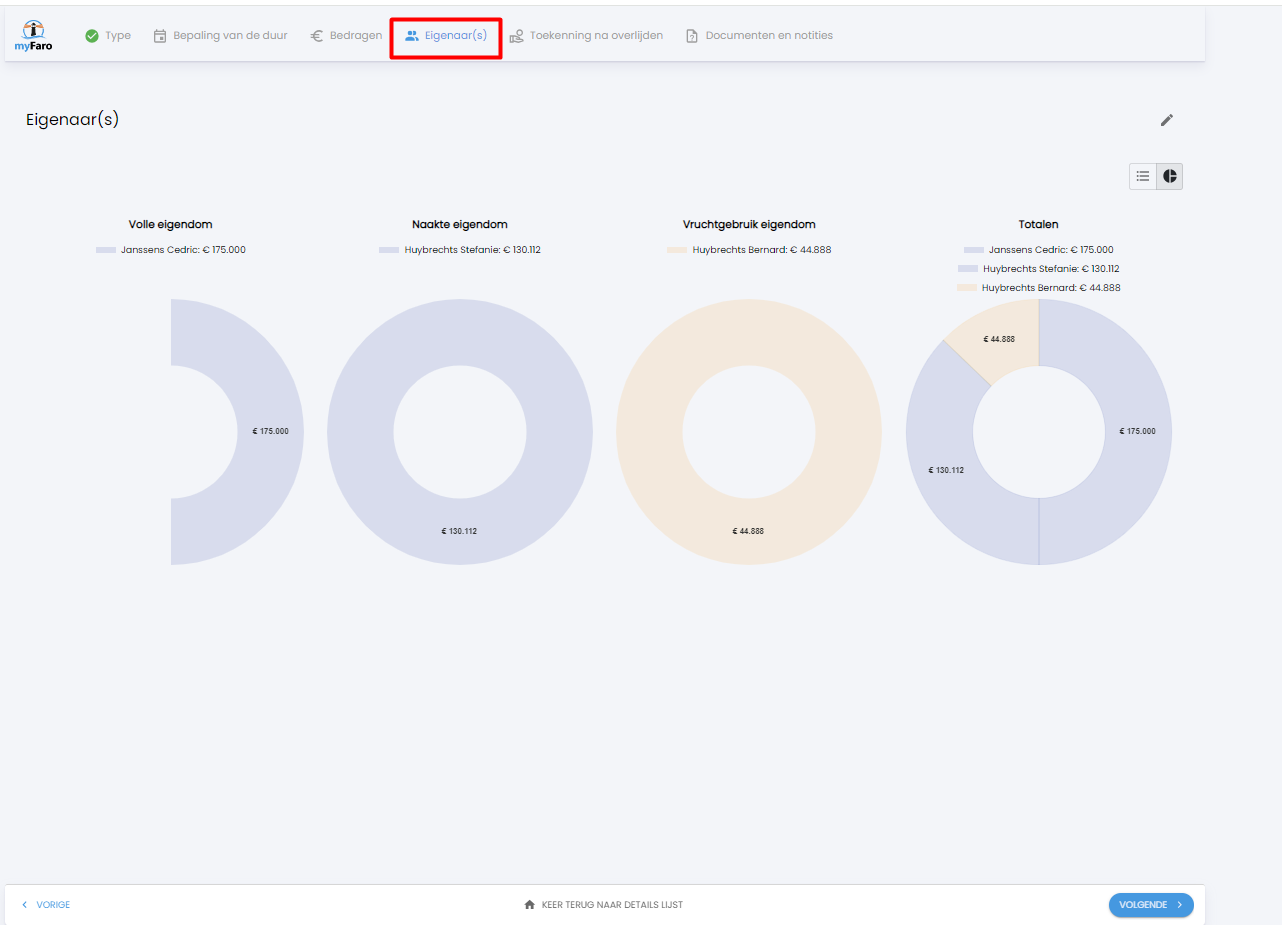
Task: Toggle Janssens Cedric legend in Volle eigendom
Action: 171,250
